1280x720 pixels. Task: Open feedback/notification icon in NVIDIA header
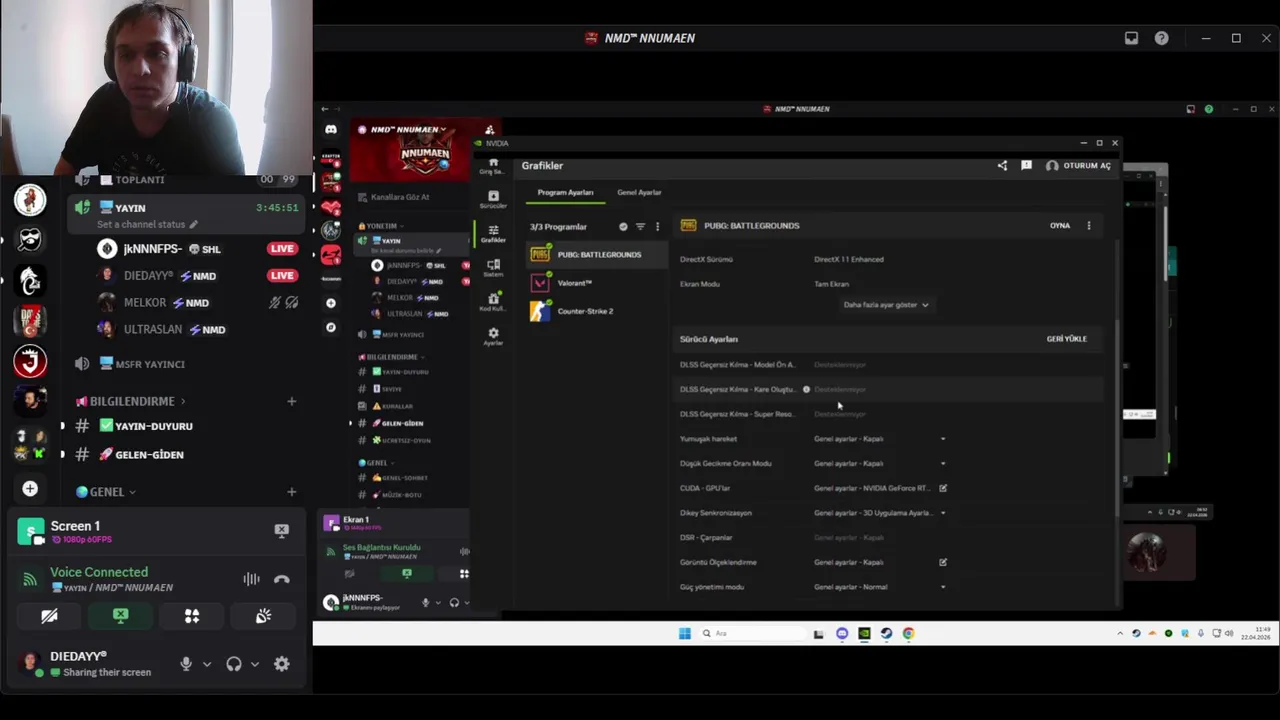click(x=1026, y=165)
